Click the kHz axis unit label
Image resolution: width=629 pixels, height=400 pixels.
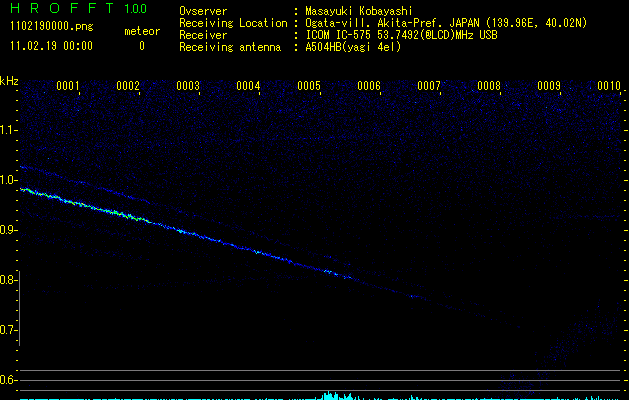tap(9, 81)
